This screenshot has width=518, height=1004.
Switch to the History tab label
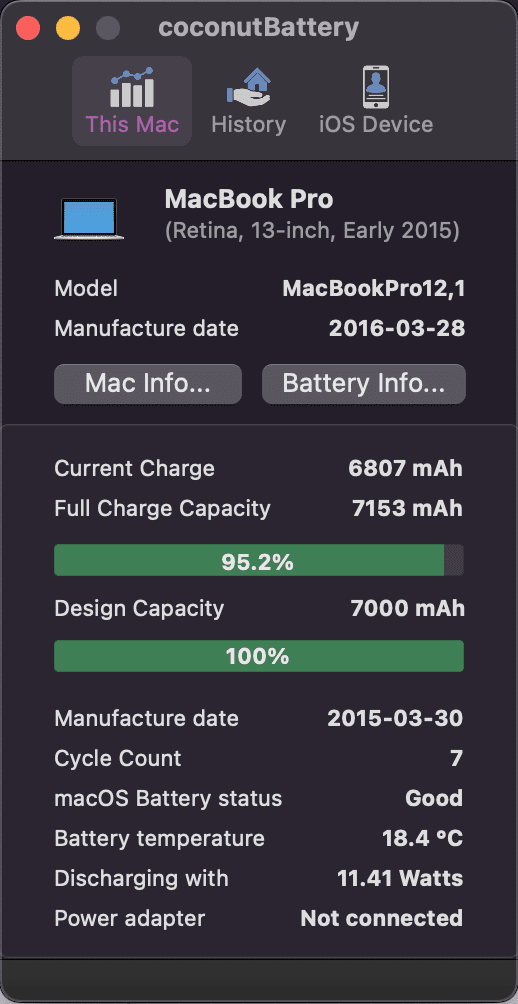point(248,124)
